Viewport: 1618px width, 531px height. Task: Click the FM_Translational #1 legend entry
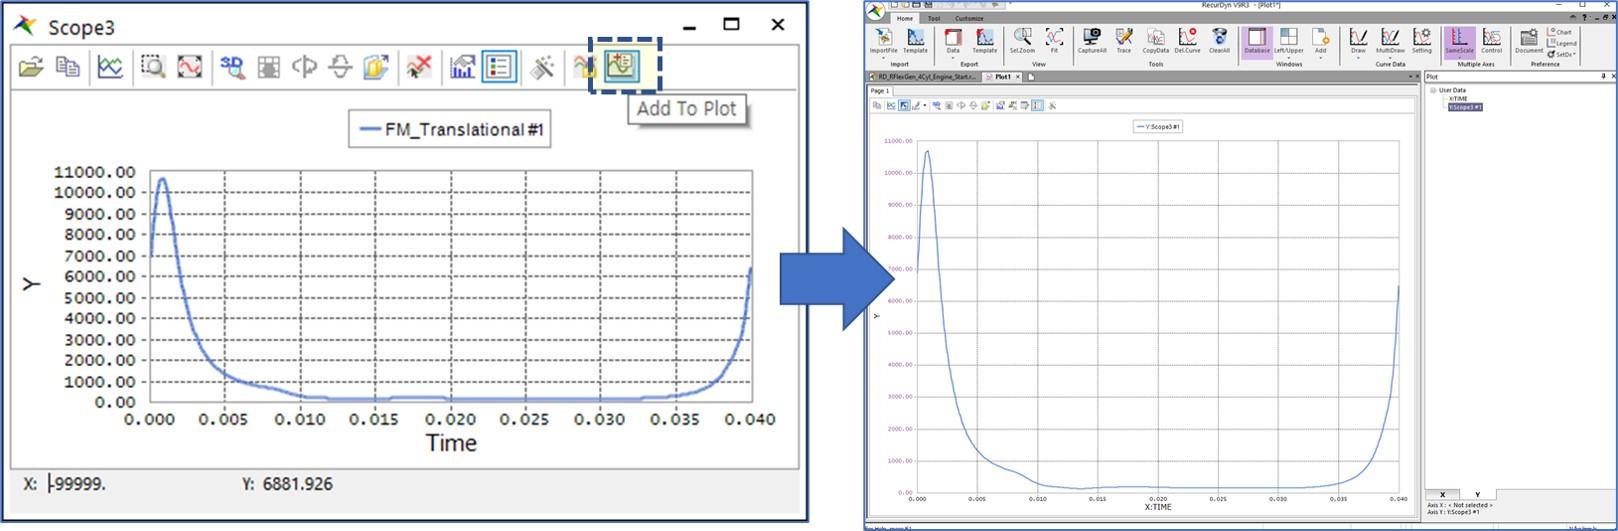tap(450, 130)
